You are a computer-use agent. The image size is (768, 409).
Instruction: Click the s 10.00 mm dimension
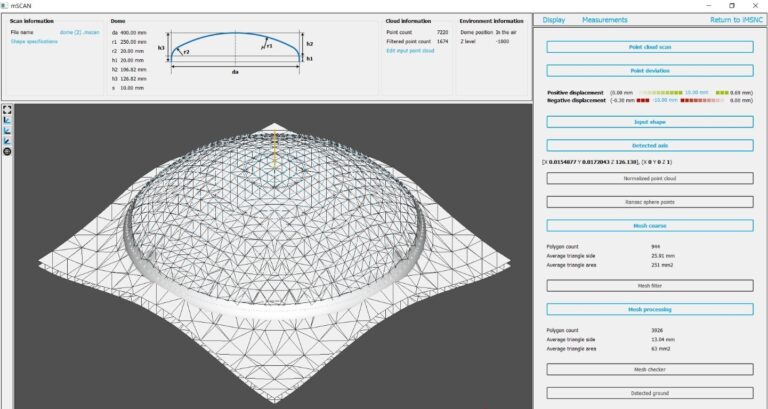pyautogui.click(x=128, y=88)
